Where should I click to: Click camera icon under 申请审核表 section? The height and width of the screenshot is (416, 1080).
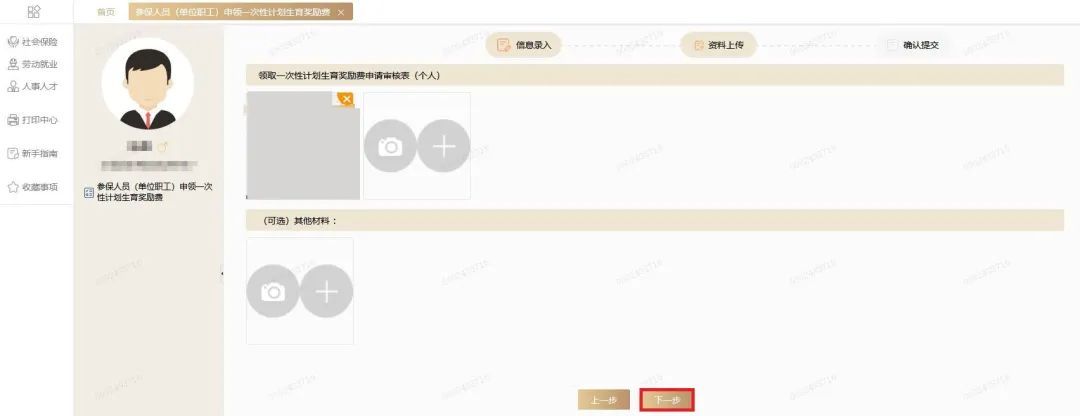[x=390, y=146]
